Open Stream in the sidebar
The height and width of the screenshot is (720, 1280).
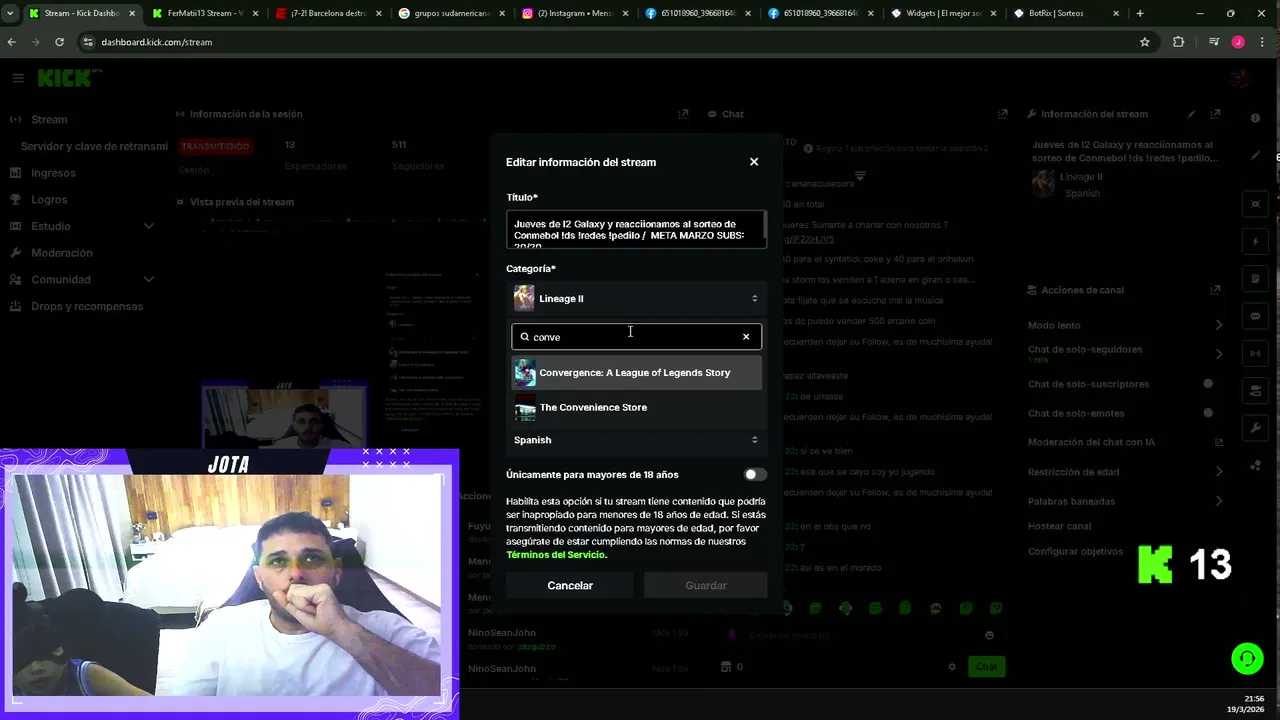[49, 120]
